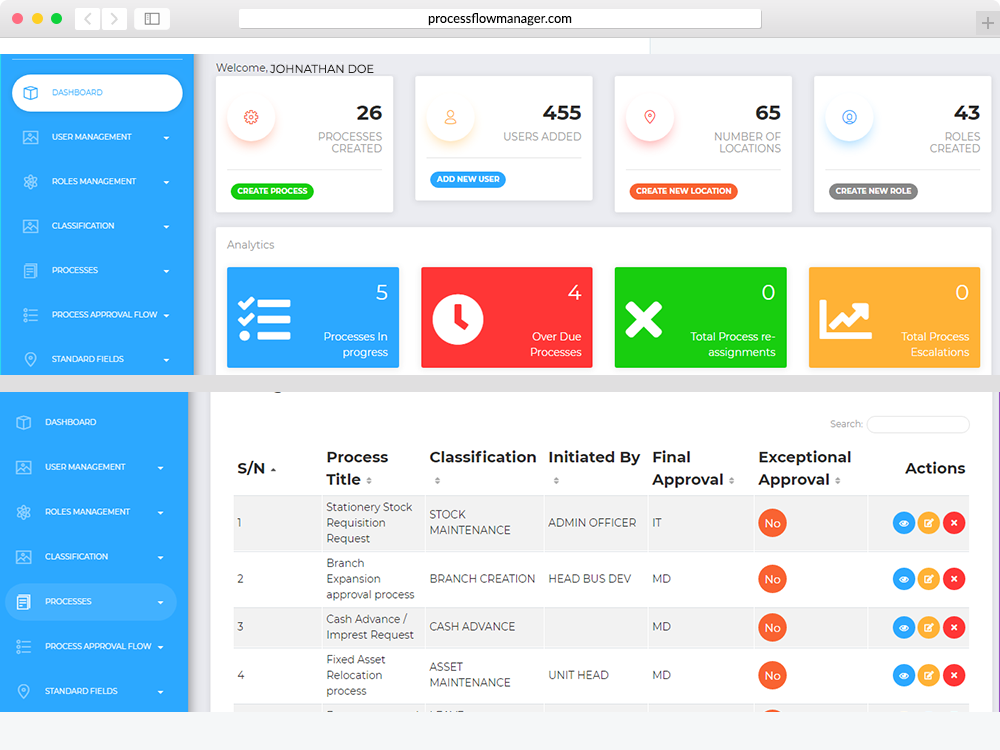Open User Management in the bottom sidebar
Viewport: 1000px width, 750px height.
click(91, 468)
